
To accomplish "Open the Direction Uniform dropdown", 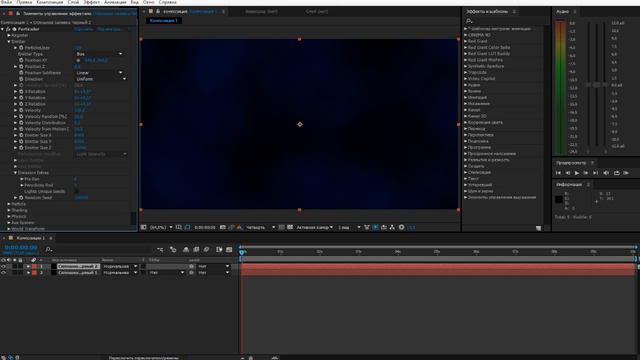I will click(x=101, y=79).
